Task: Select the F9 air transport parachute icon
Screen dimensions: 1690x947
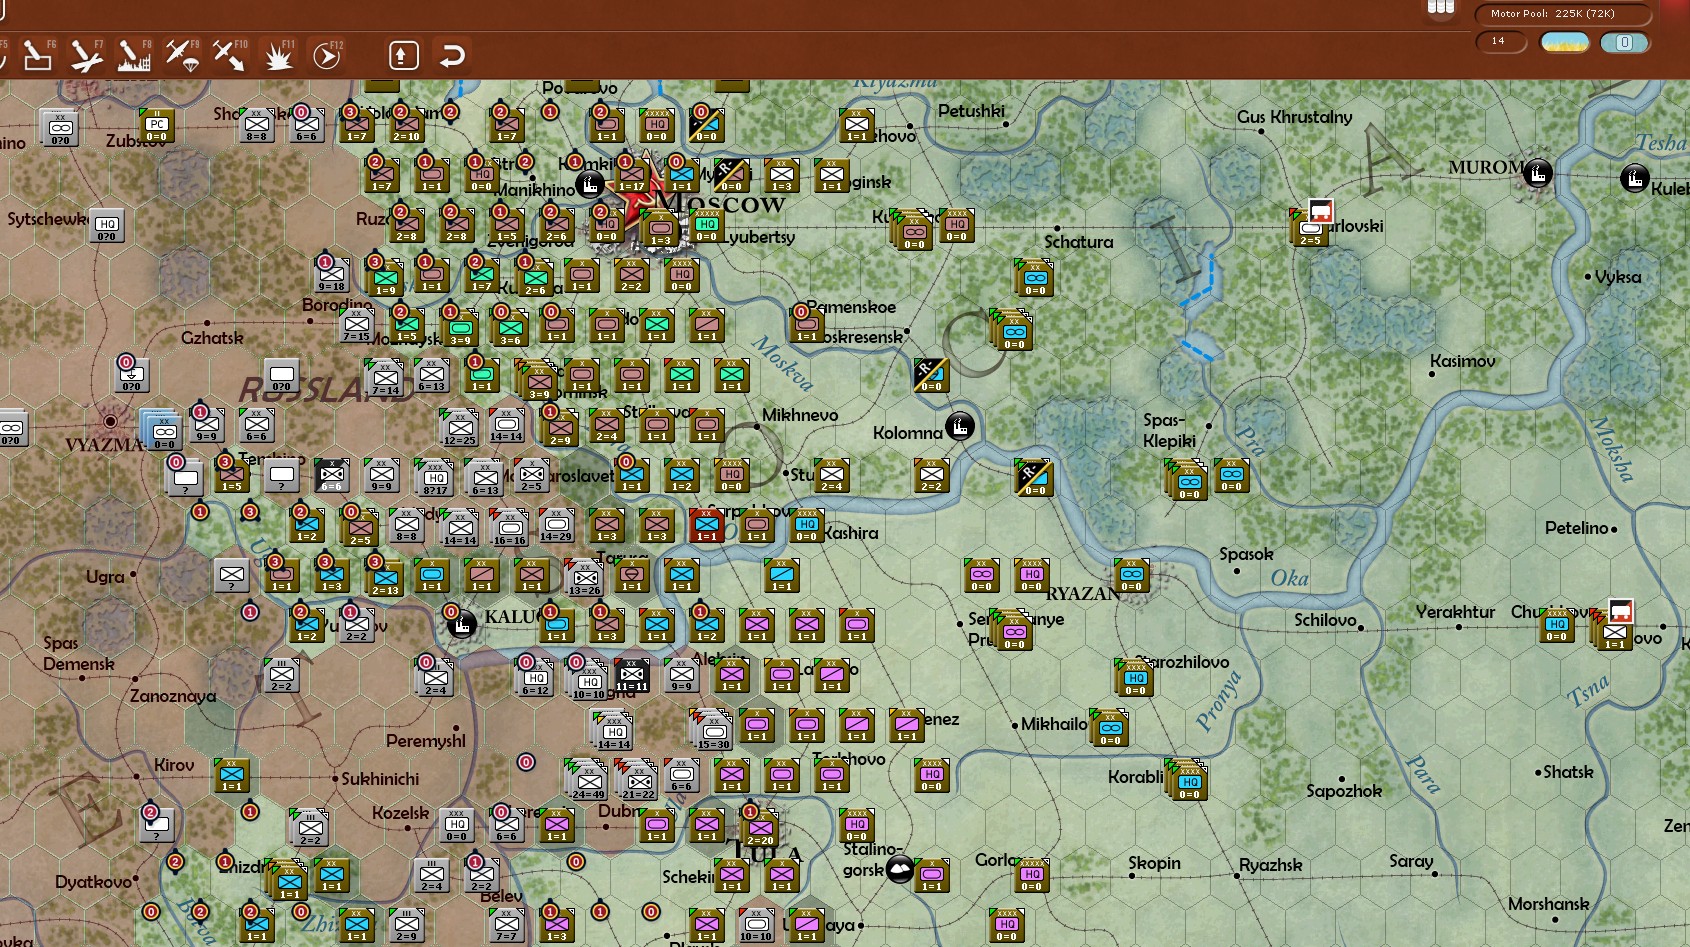Action: pos(181,56)
